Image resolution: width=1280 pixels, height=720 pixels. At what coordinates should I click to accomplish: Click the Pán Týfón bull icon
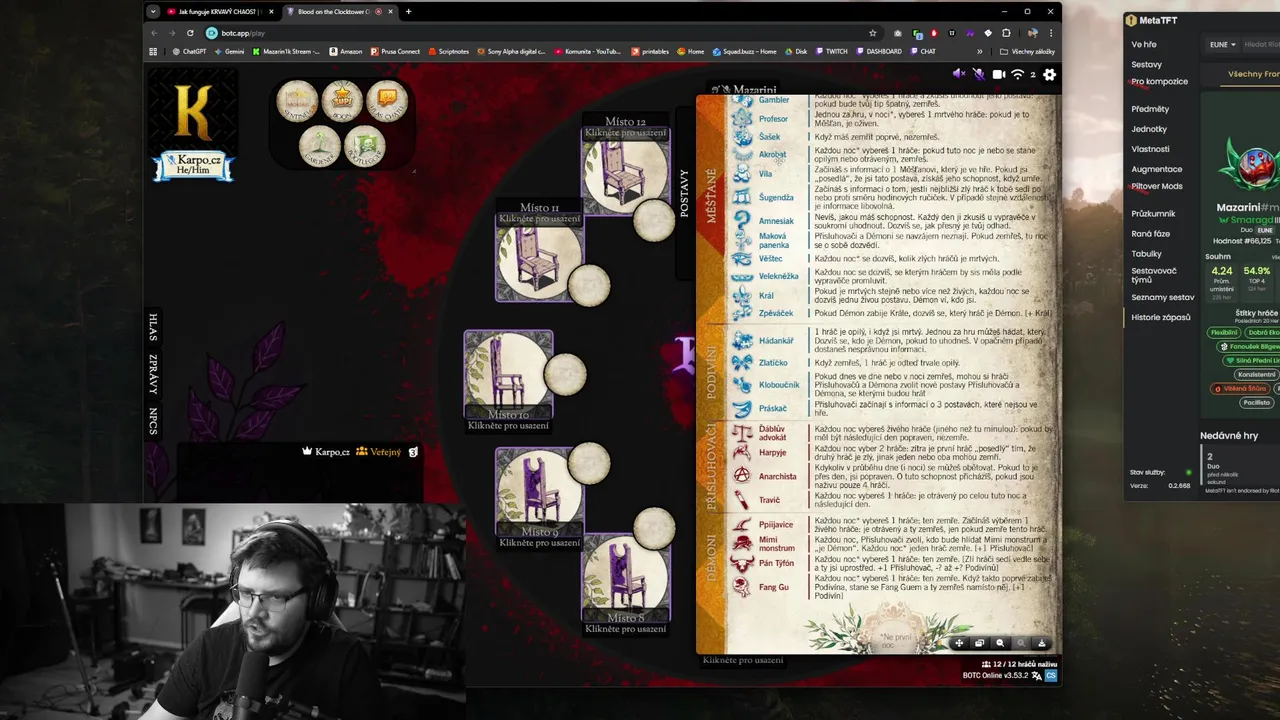[743, 564]
